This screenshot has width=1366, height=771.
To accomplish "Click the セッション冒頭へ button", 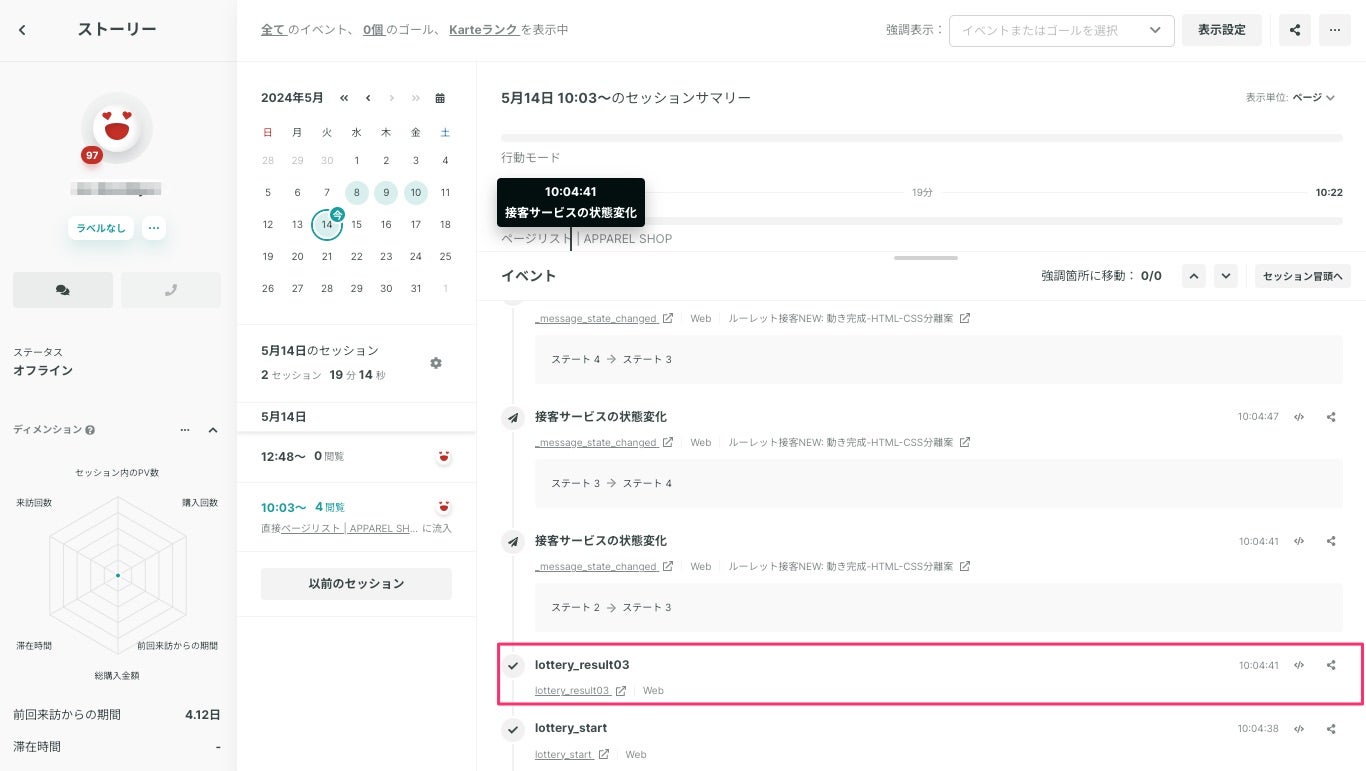I will pyautogui.click(x=1303, y=276).
